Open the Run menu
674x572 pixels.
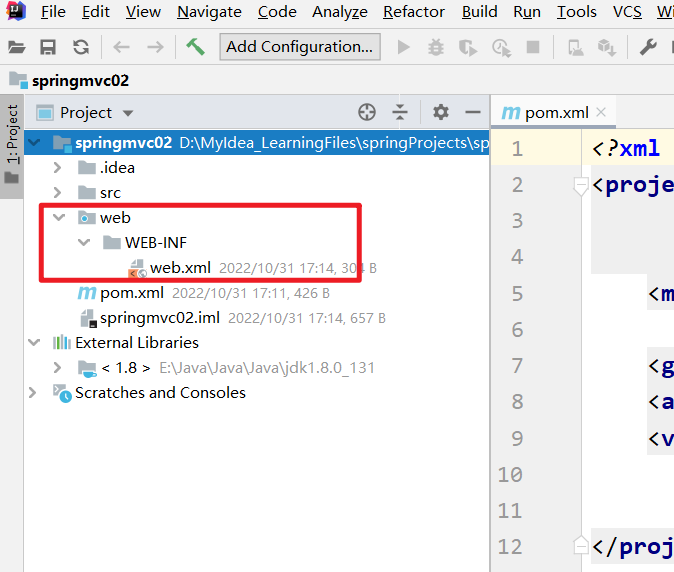[527, 12]
